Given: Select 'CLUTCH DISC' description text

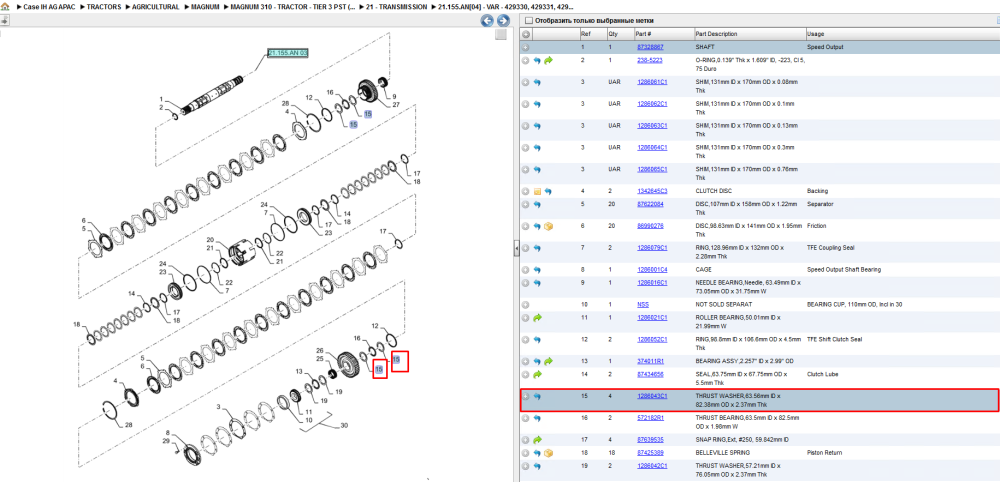Looking at the screenshot, I should (714, 191).
